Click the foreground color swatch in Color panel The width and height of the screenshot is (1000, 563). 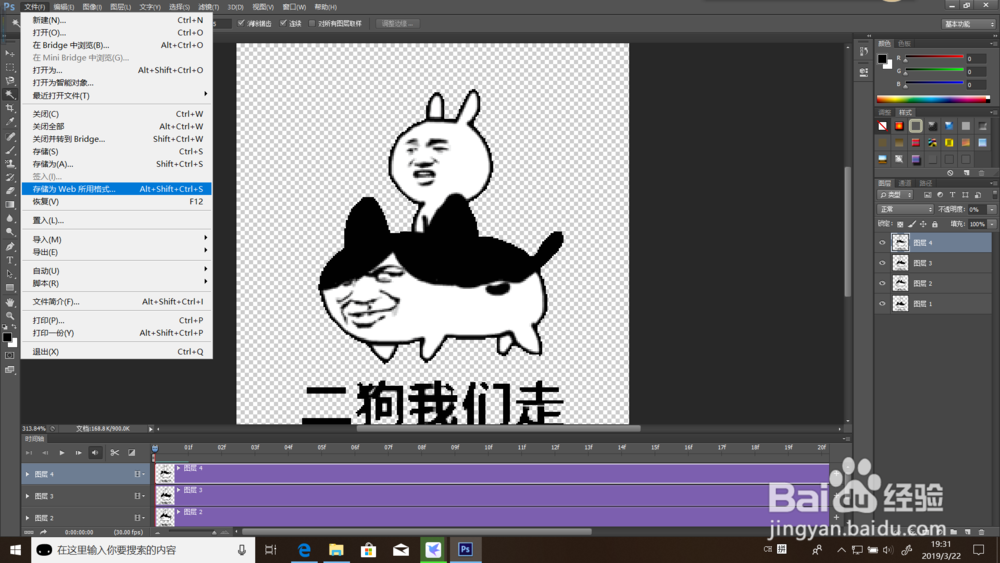coord(882,59)
